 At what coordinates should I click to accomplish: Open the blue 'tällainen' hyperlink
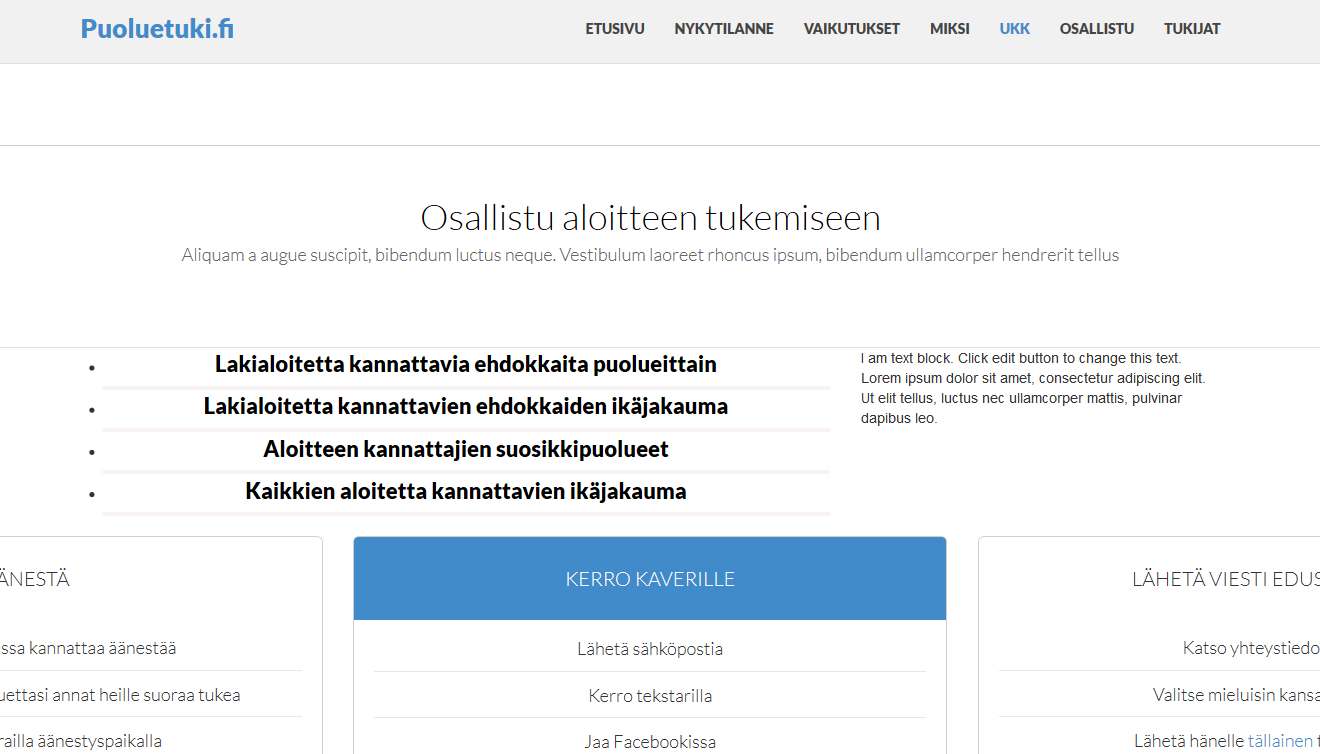coord(1279,741)
